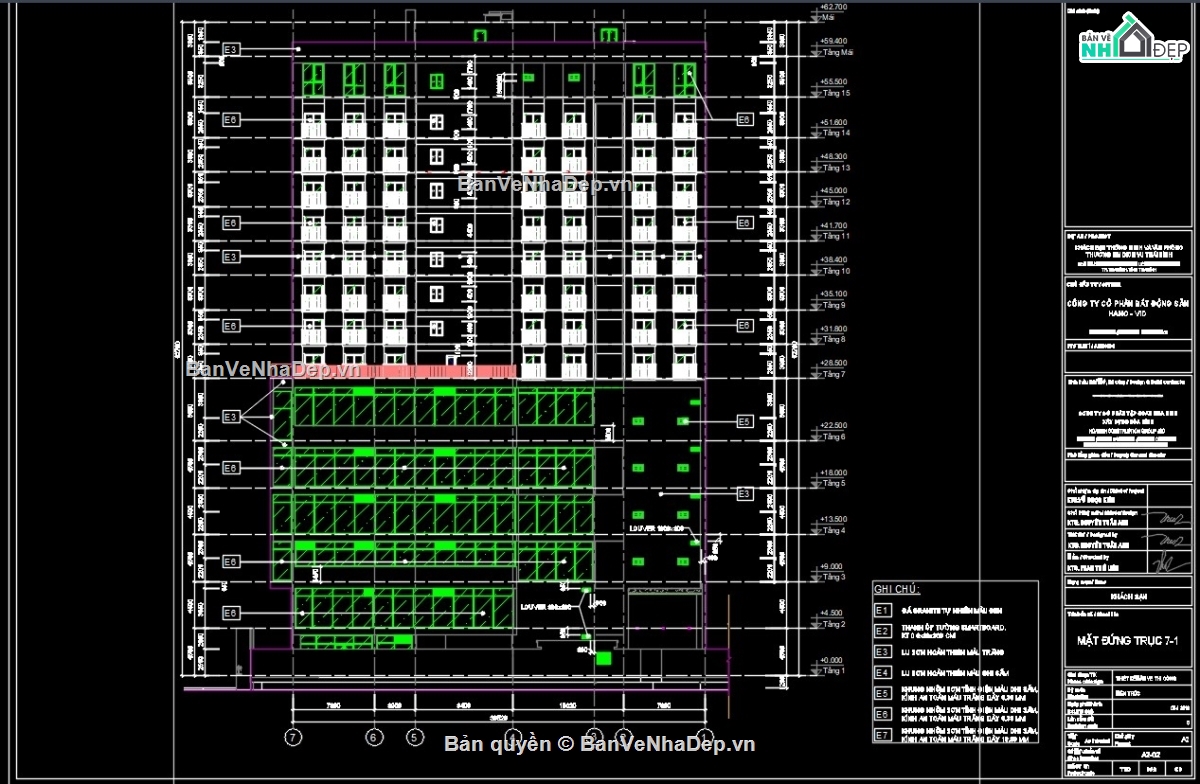
Task: Click the 'Tầng 3' floor label
Action: (x=833, y=578)
